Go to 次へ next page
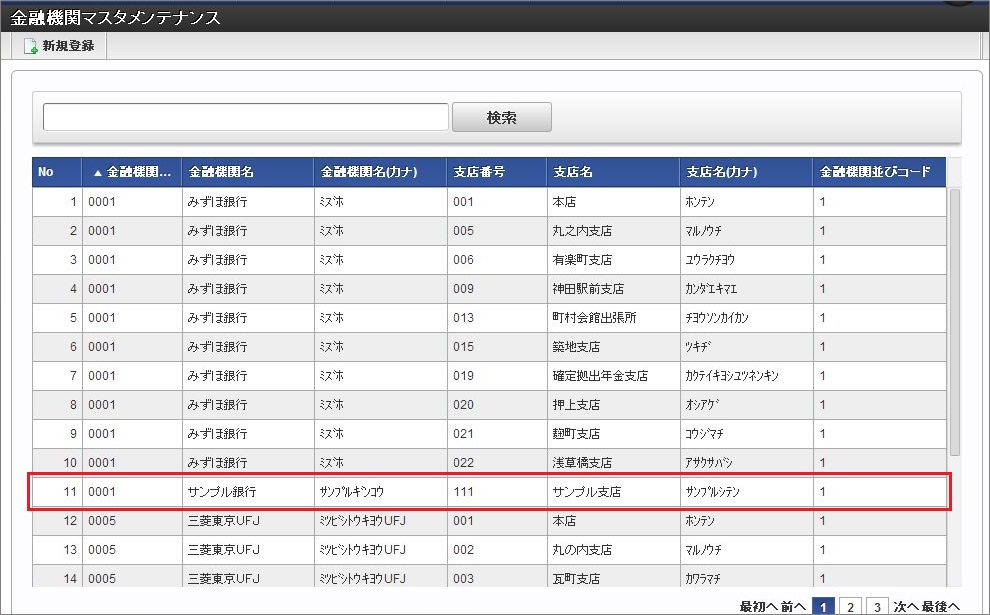Screen dimensions: 990x615 pyautogui.click(x=906, y=607)
